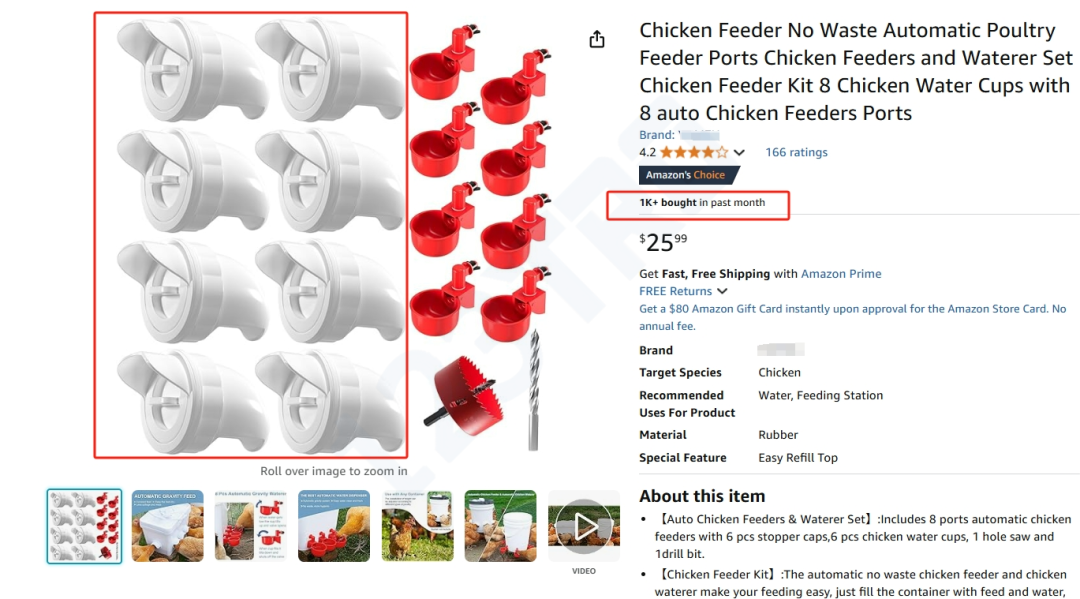The width and height of the screenshot is (1080, 599).
Task: Click the Amazon's Choice badge
Action: [x=686, y=175]
